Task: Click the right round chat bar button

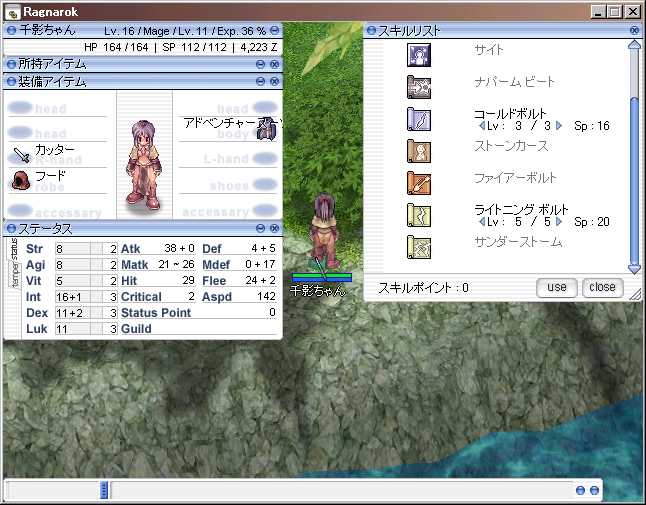Action: coord(594,490)
